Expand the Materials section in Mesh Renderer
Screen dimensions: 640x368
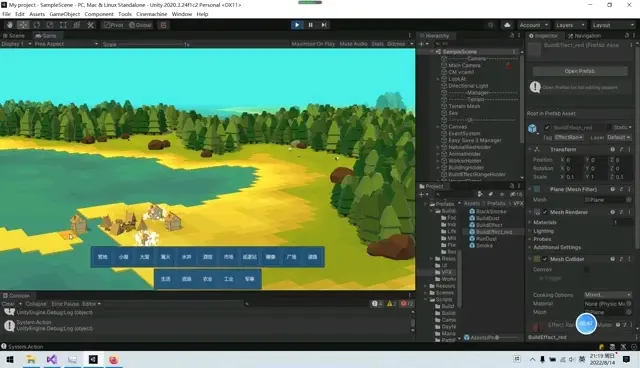click(545, 222)
